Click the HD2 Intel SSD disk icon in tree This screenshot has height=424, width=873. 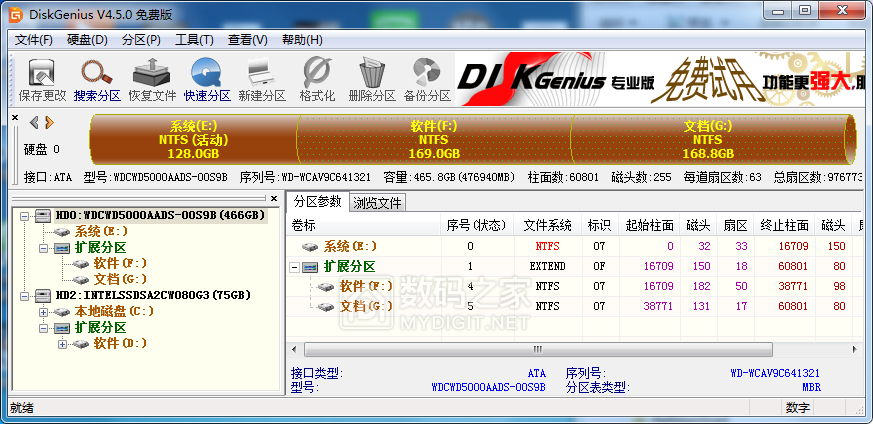tap(43, 295)
